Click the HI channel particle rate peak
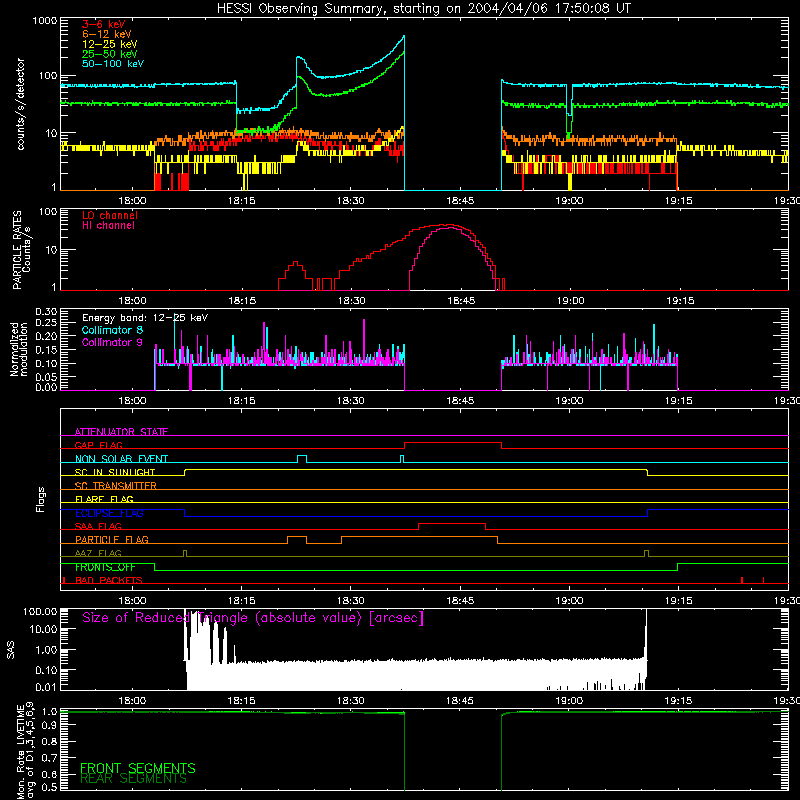The height and width of the screenshot is (800, 800). 448,228
